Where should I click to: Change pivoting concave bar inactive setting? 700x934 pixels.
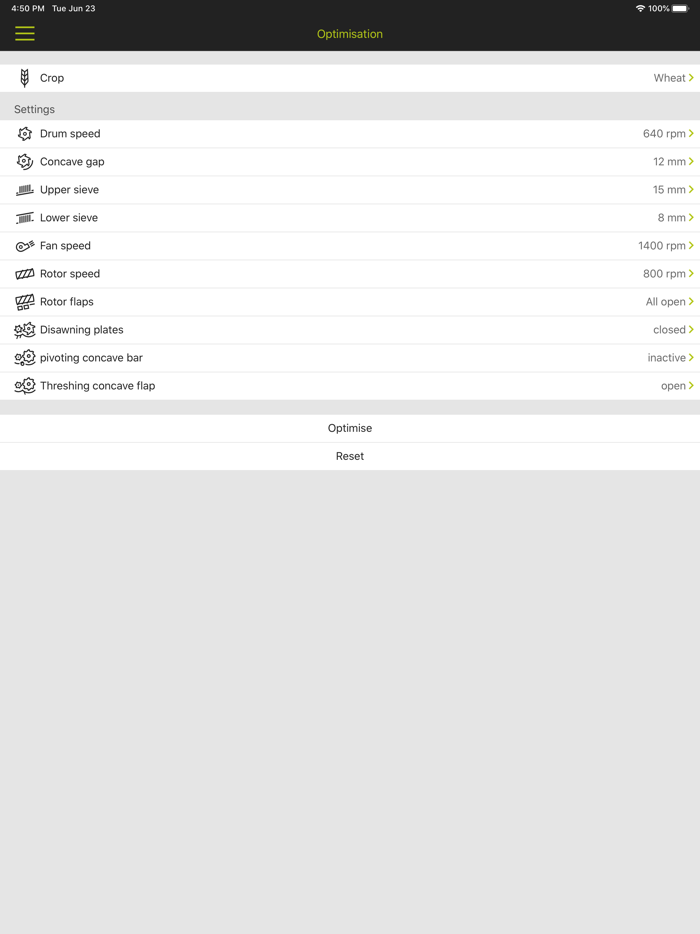pos(670,358)
